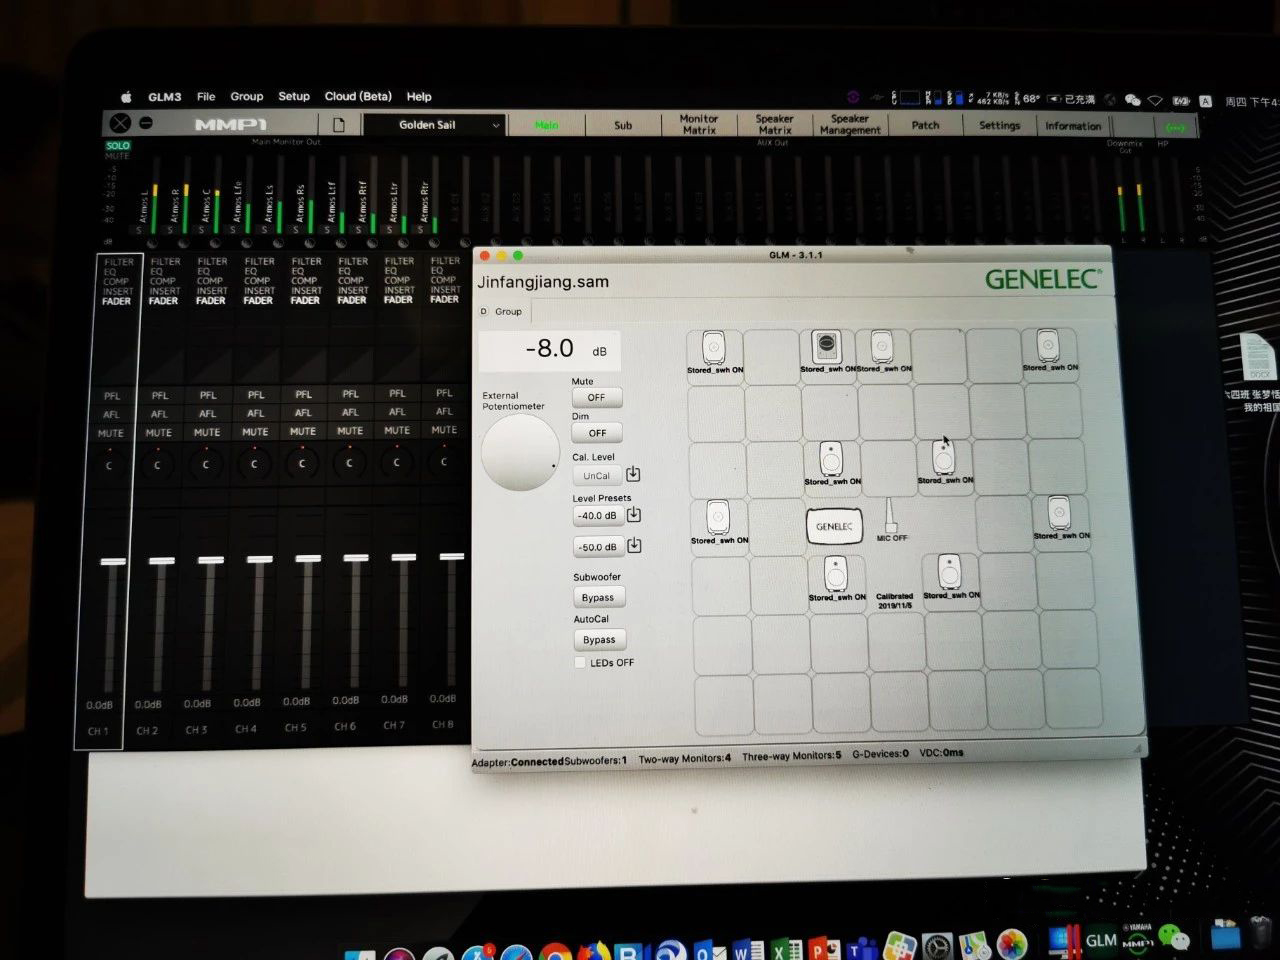Click the green link status icon in the MMP1 toolbar
The height and width of the screenshot is (960, 1280).
tap(1176, 127)
